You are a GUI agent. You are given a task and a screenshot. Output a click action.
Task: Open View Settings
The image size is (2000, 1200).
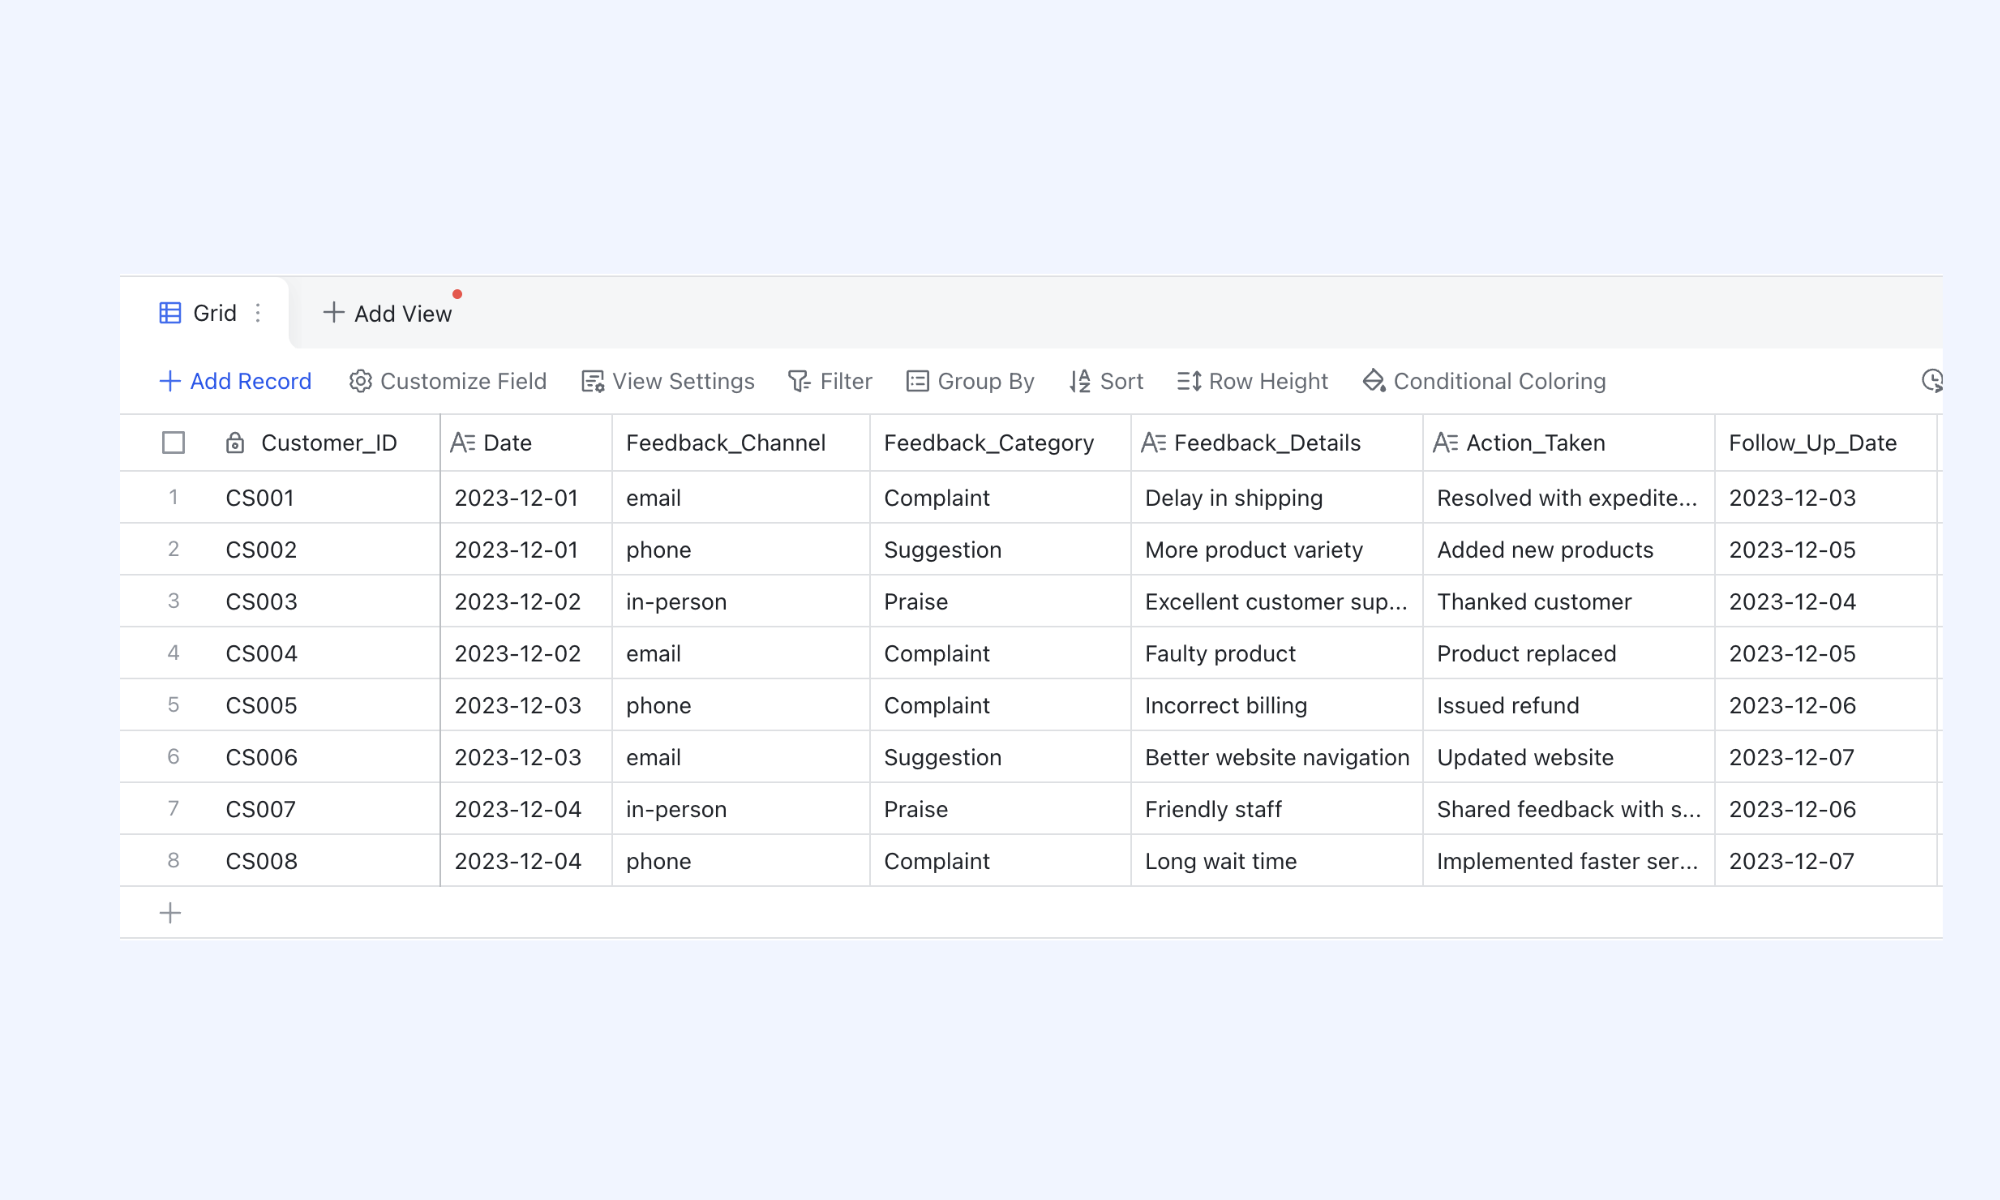point(668,381)
